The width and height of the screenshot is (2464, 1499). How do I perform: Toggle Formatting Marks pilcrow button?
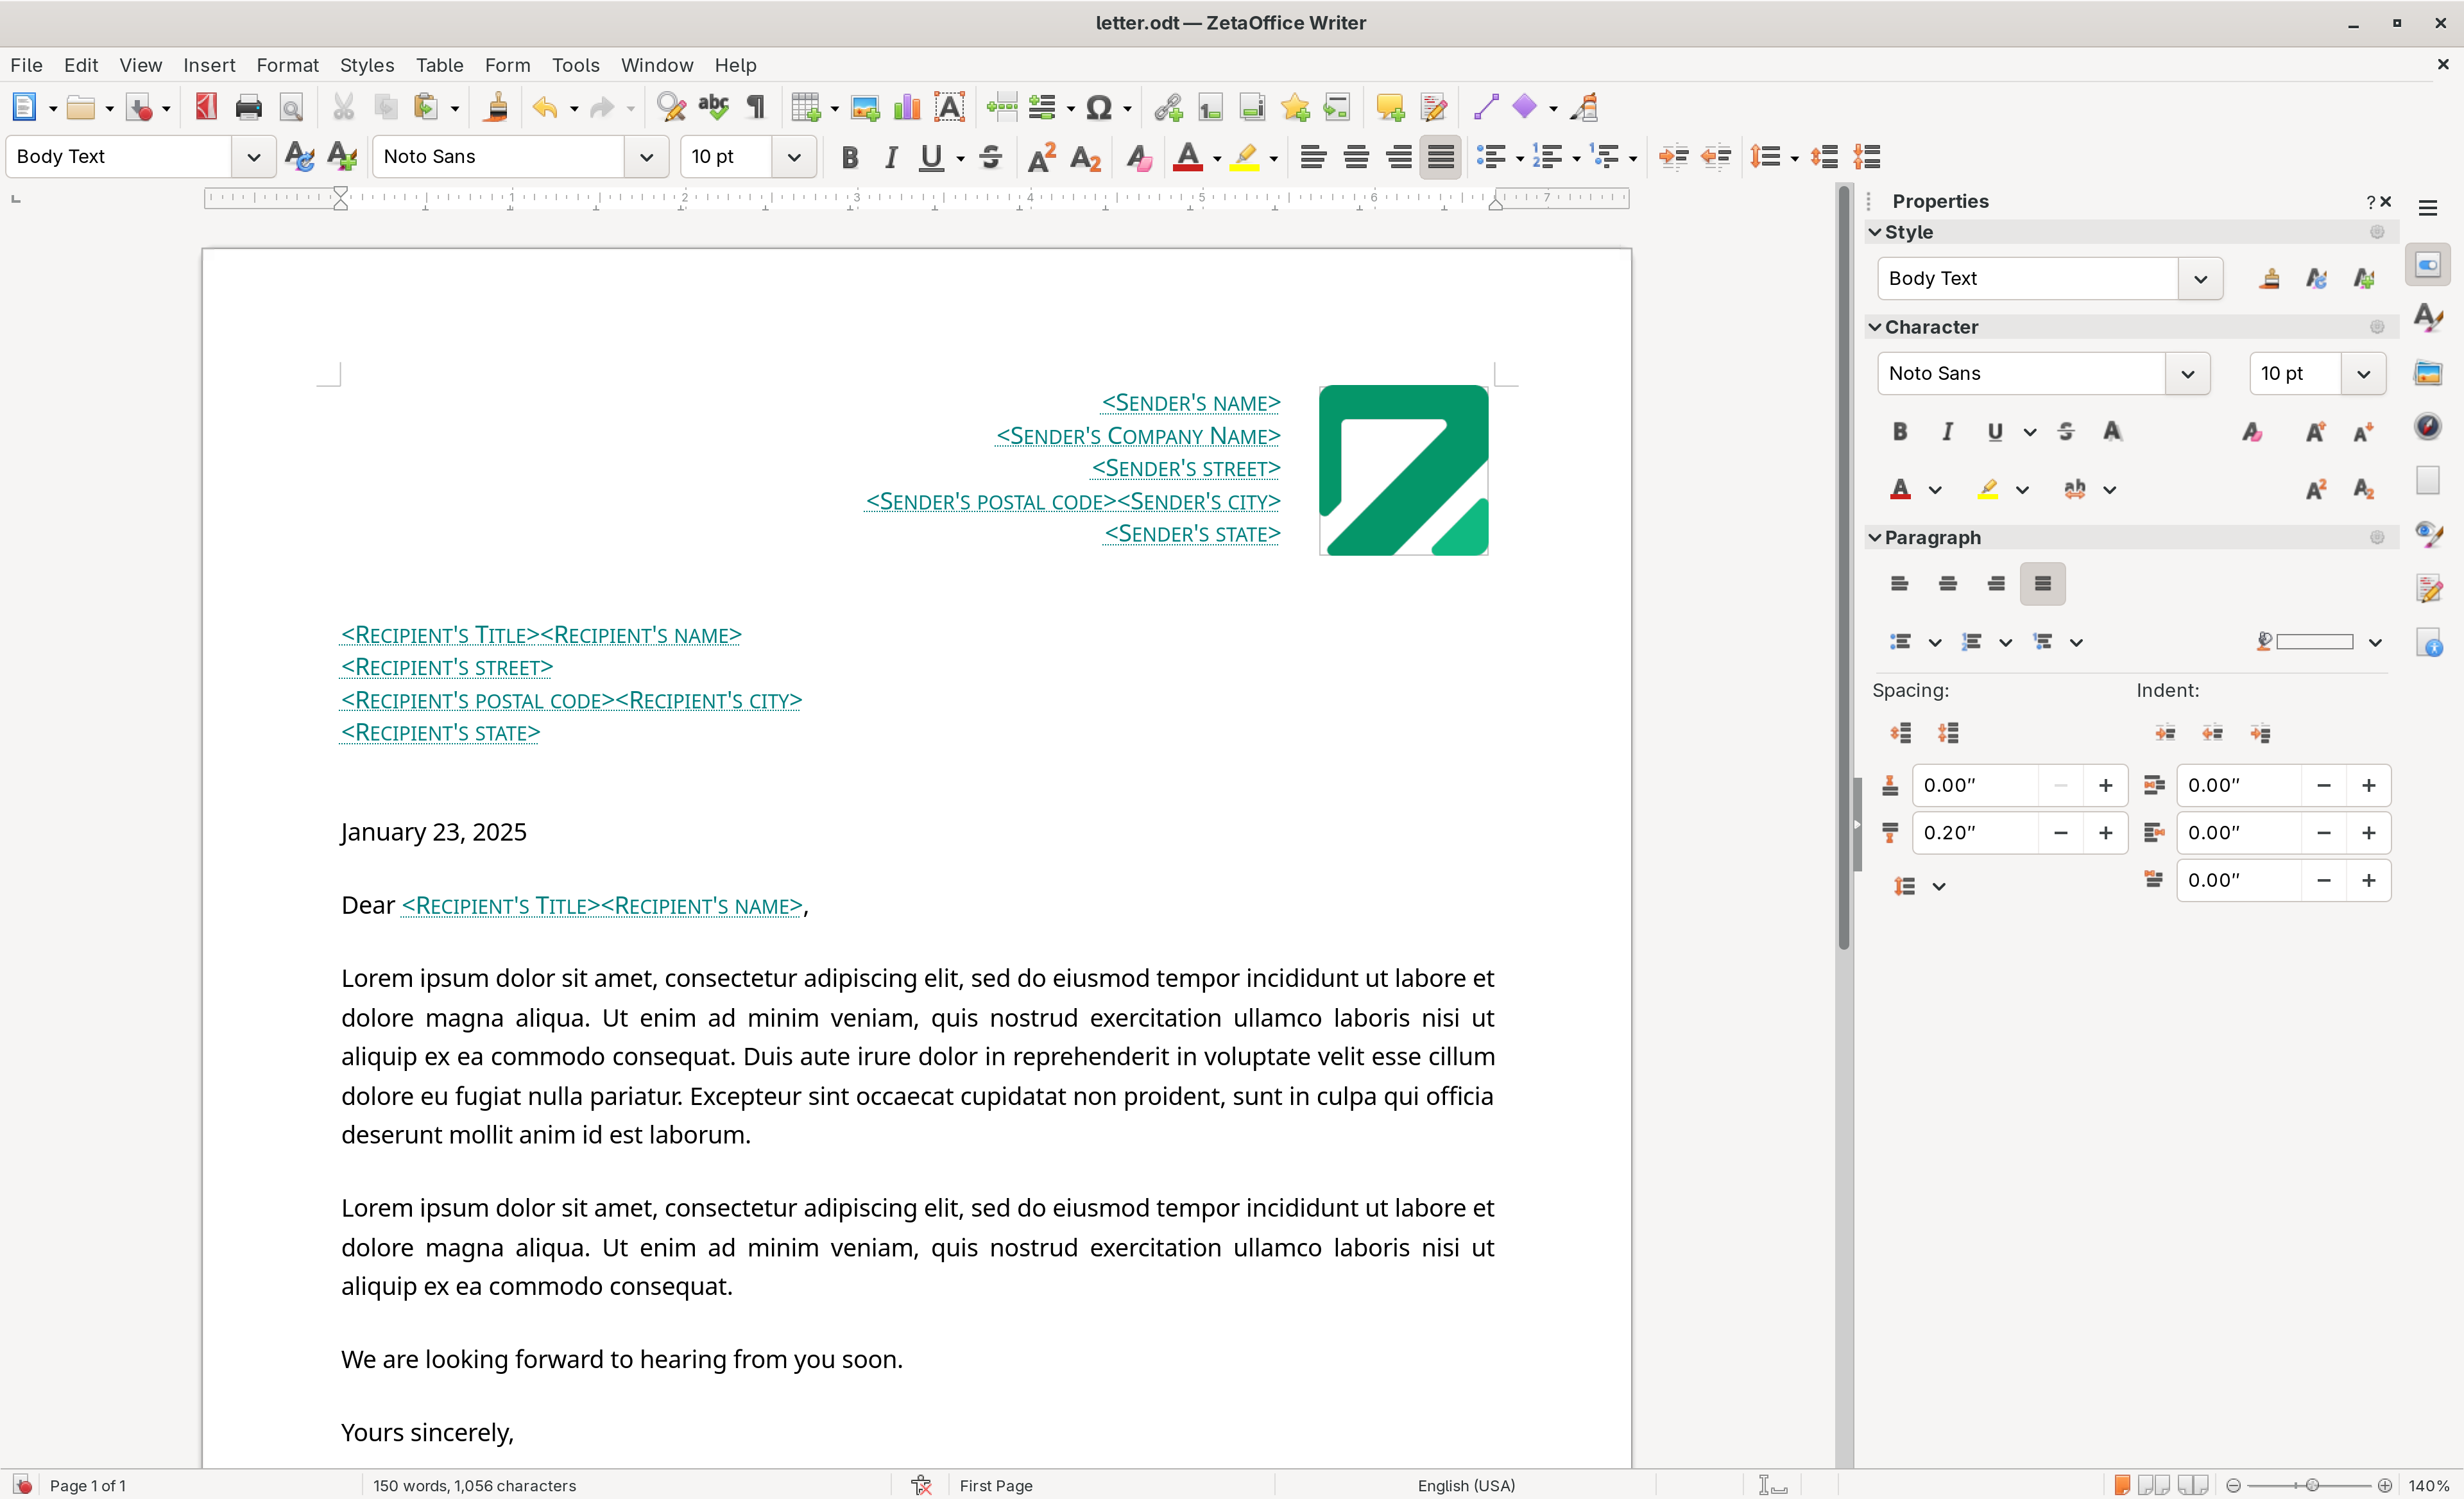(x=756, y=107)
